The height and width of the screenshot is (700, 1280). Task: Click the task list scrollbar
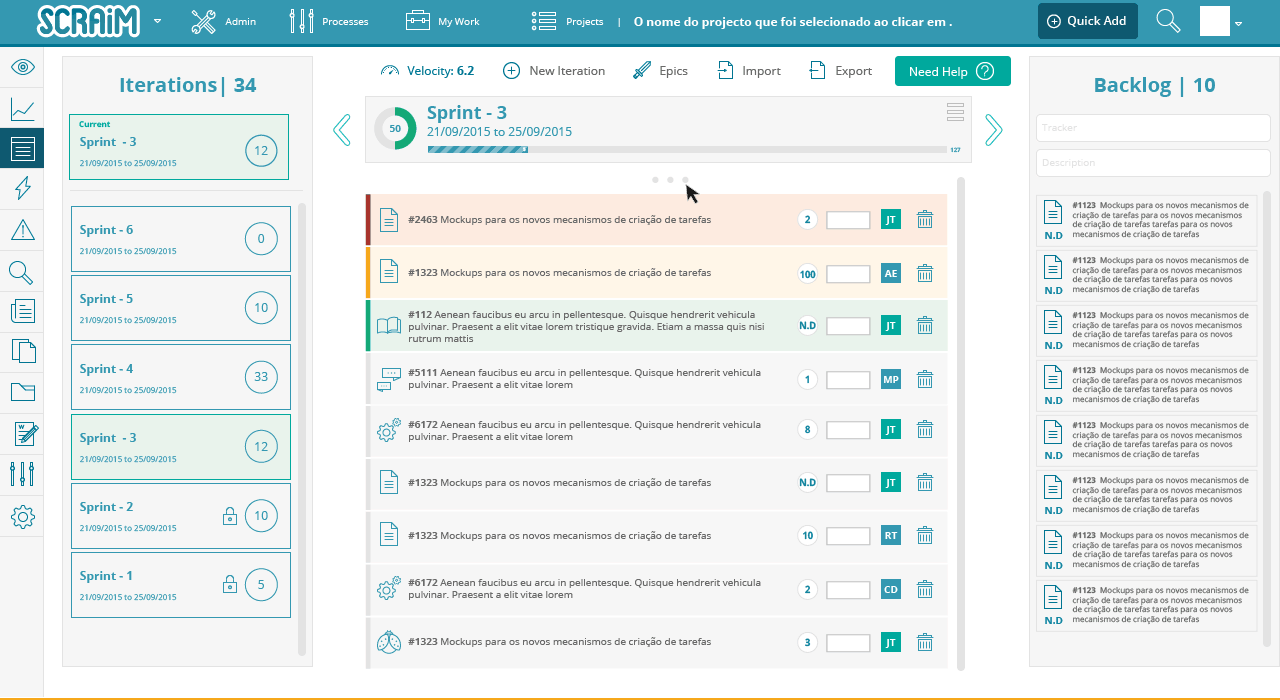click(x=961, y=423)
